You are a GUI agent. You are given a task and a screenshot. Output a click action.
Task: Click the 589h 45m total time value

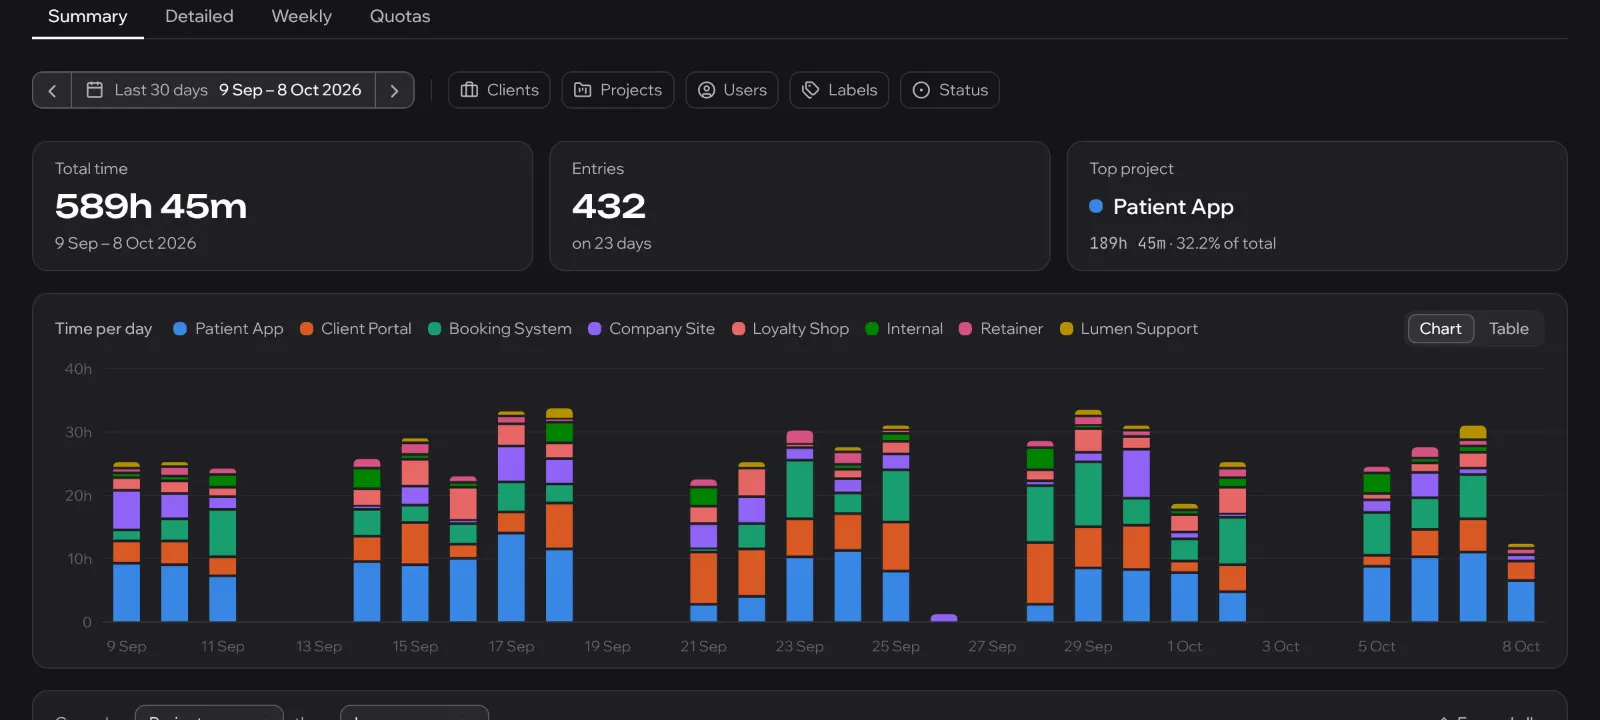click(x=151, y=206)
